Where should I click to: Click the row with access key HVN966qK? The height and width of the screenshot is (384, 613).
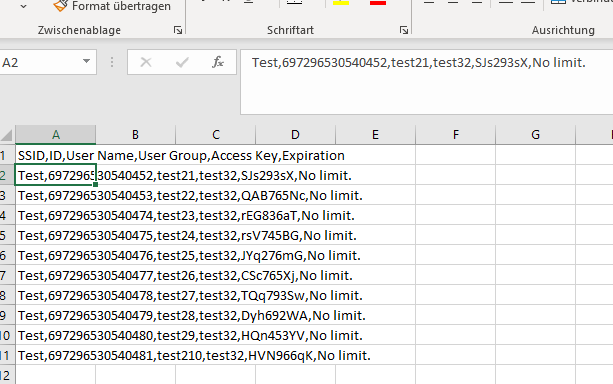[194, 355]
